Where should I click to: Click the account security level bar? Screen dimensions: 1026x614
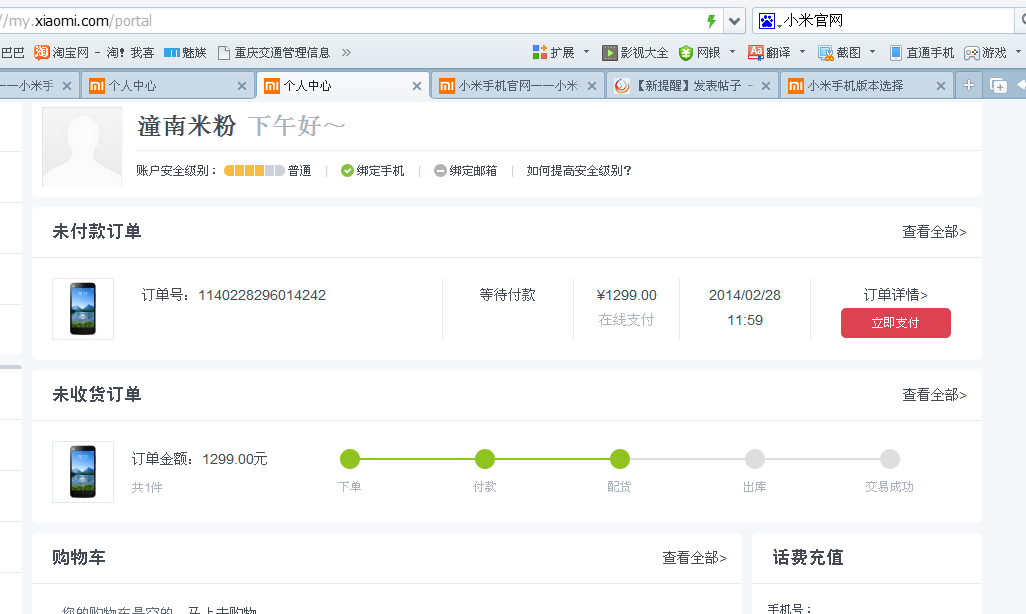pyautogui.click(x=254, y=171)
